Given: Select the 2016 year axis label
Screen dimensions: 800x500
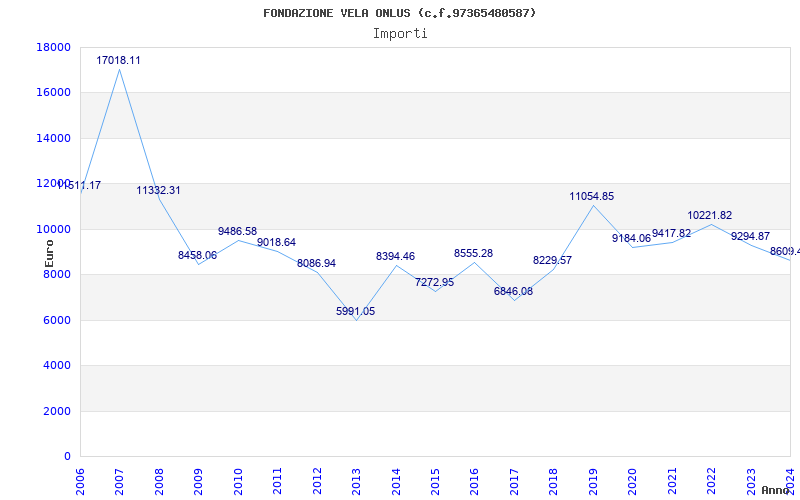Looking at the screenshot, I should pos(474,481).
